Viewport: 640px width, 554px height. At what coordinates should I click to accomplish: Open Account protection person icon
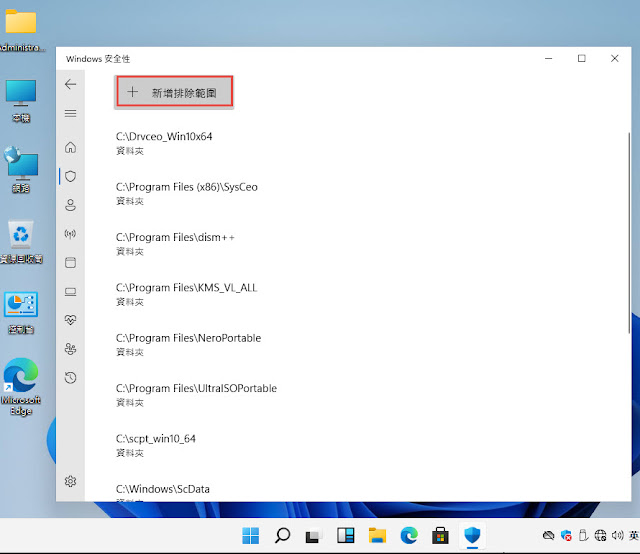71,205
